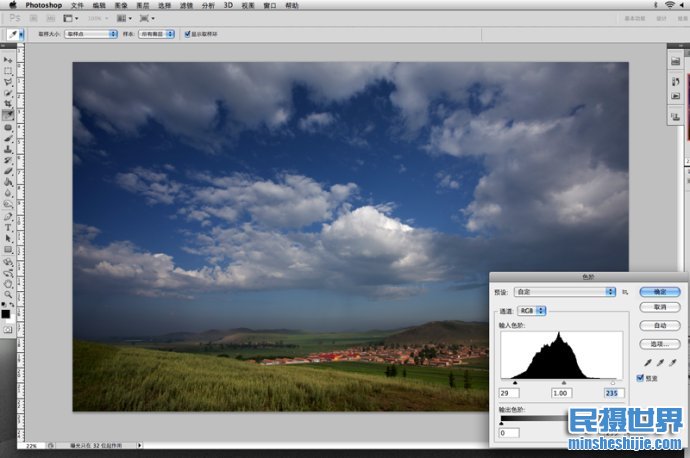Select the Type tool

(8, 227)
